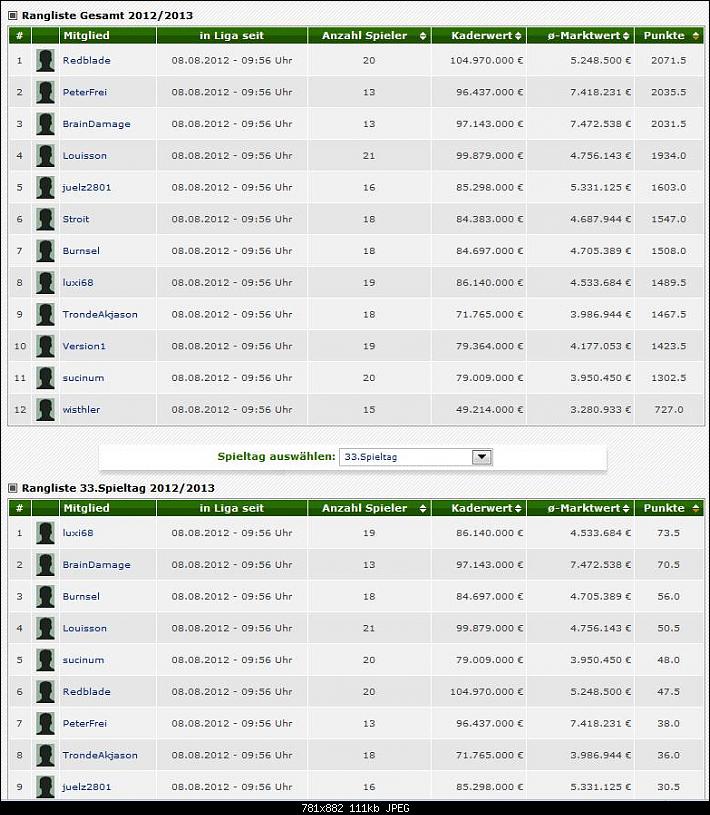
Task: Sort 33.Spieltag table by ø-Marktwert arrows
Action: click(x=627, y=508)
